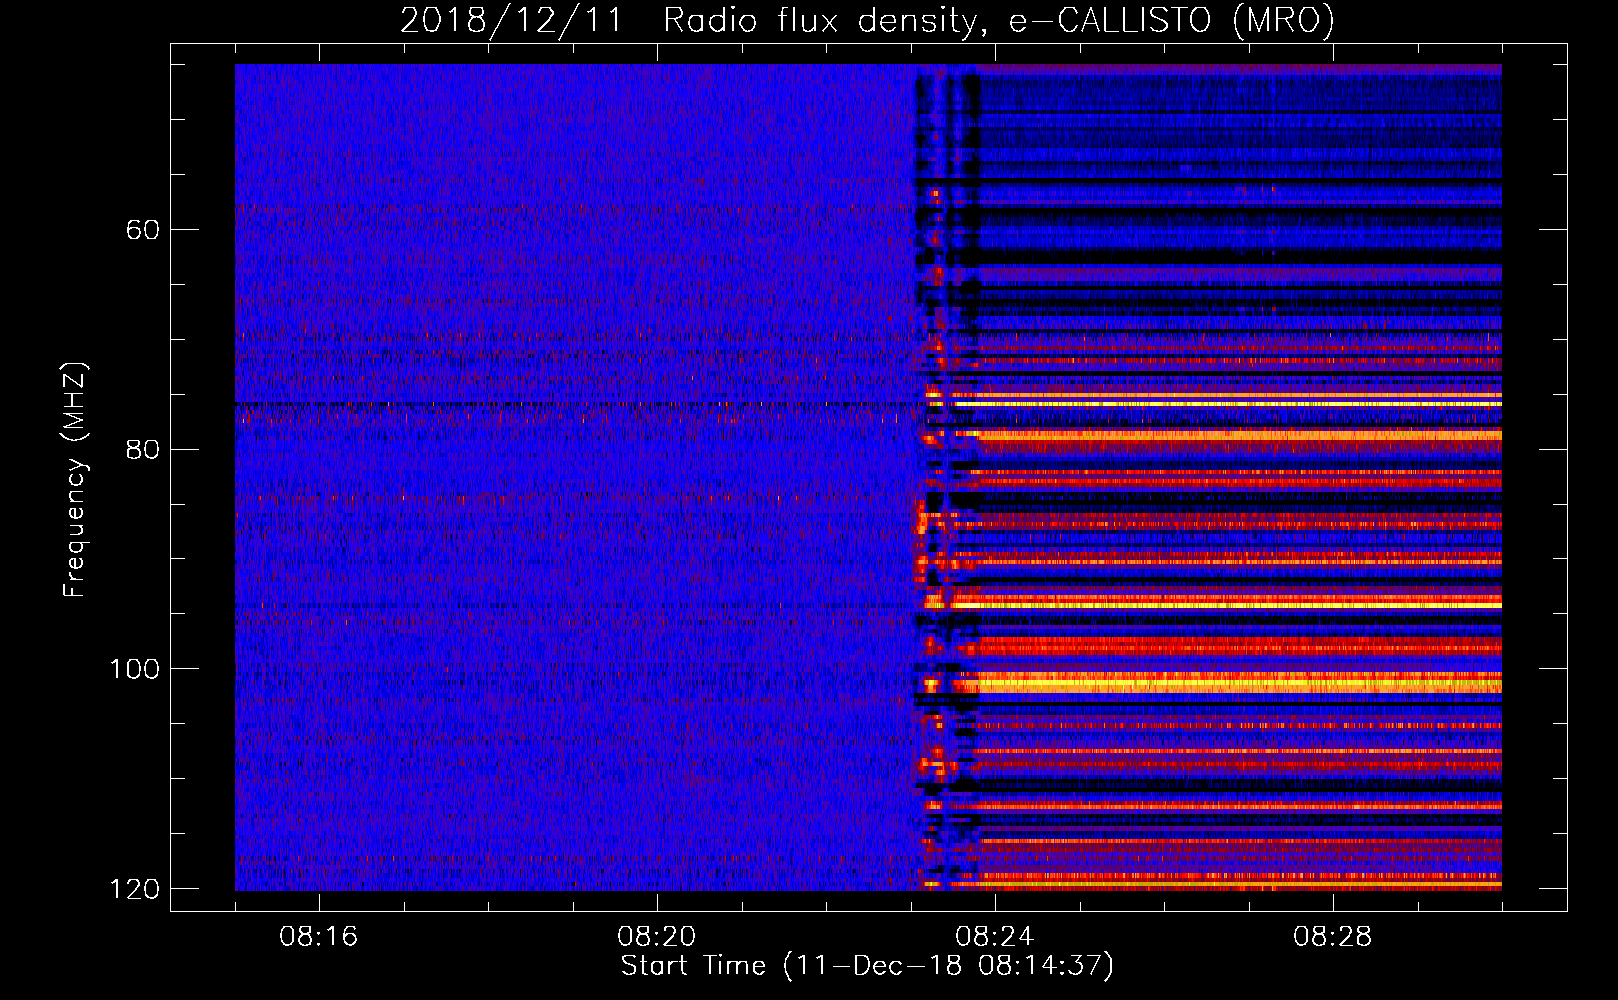This screenshot has width=1618, height=1000.
Task: Click the 08:16 time tick label
Action: tap(319, 937)
